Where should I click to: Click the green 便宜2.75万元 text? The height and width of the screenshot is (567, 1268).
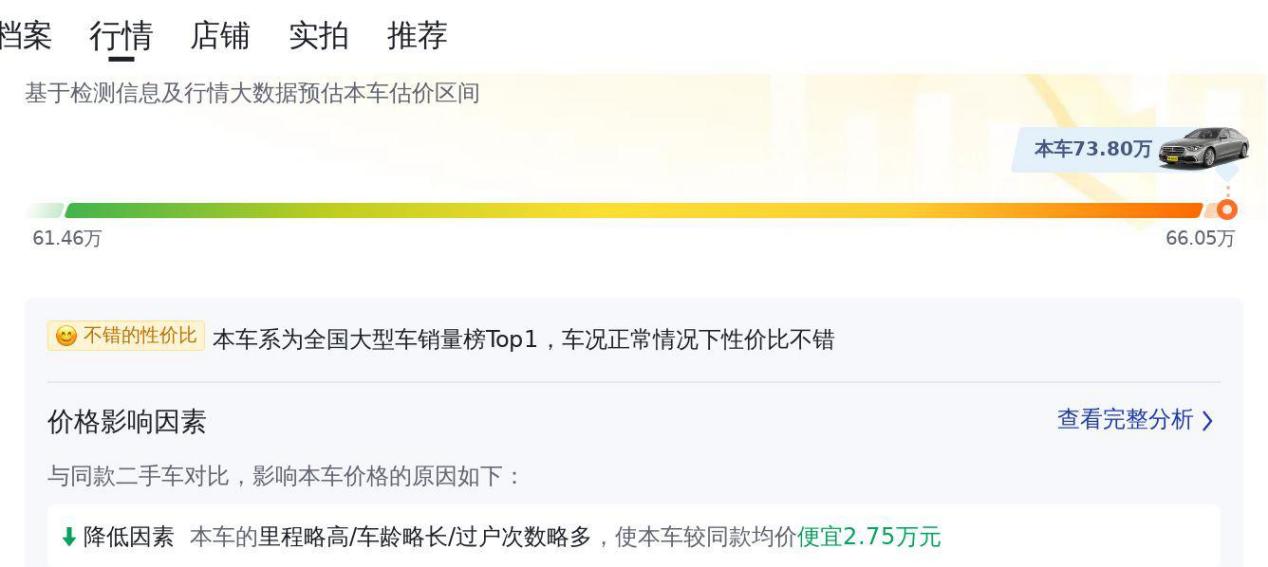pos(869,537)
